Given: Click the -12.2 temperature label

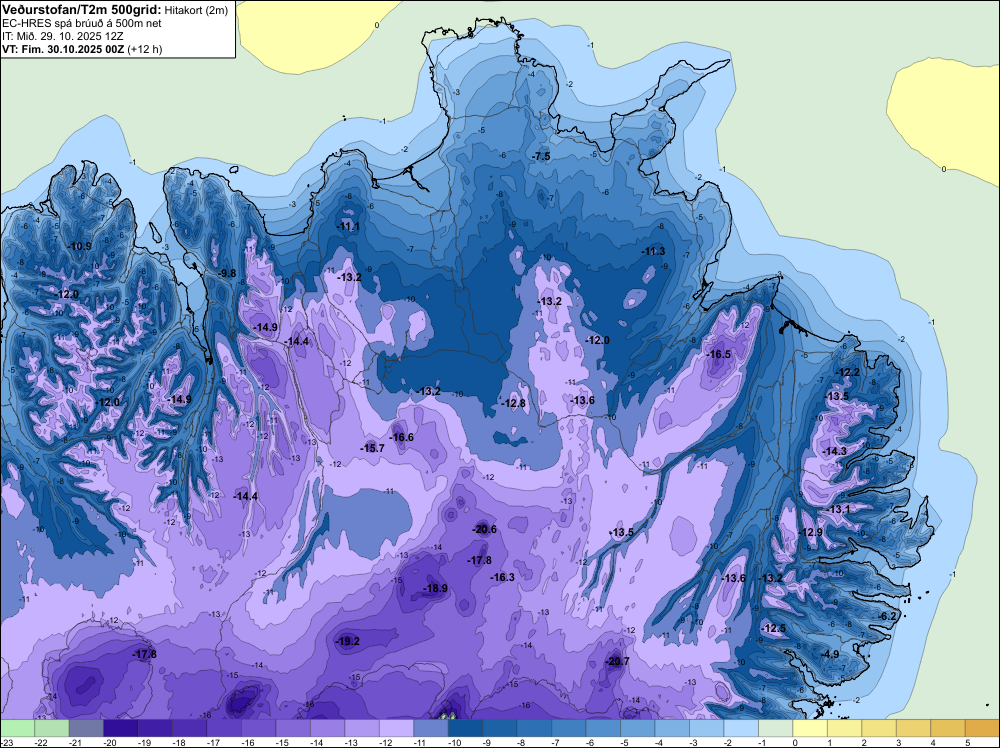Looking at the screenshot, I should [x=848, y=372].
